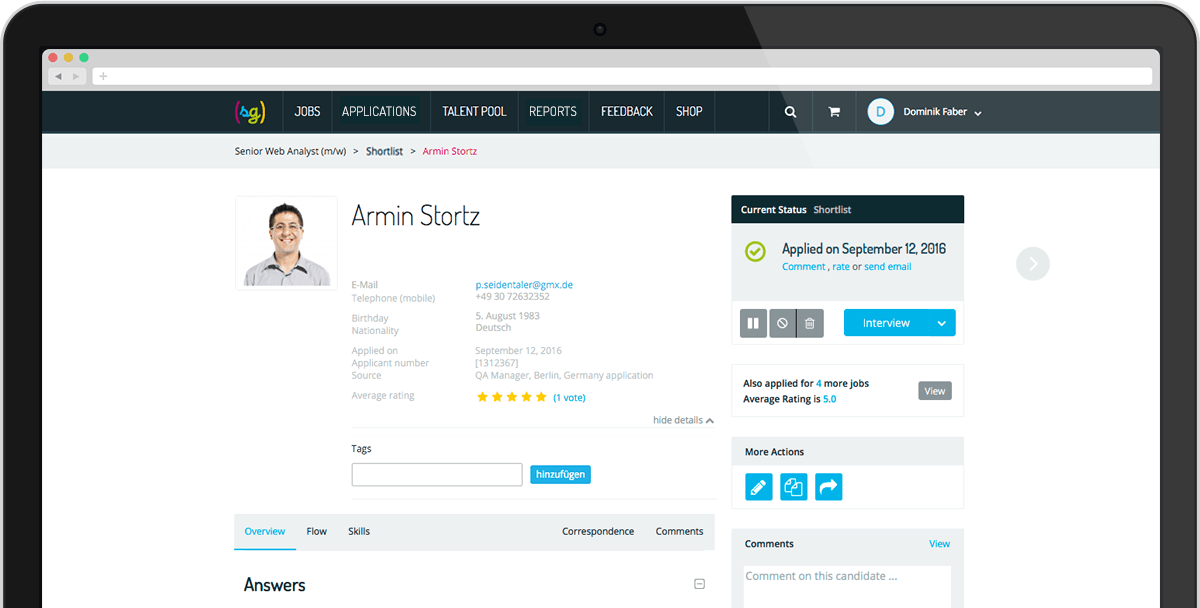Open the TALENT POOL navigation item
Screen dimensions: 1200x608
point(474,111)
